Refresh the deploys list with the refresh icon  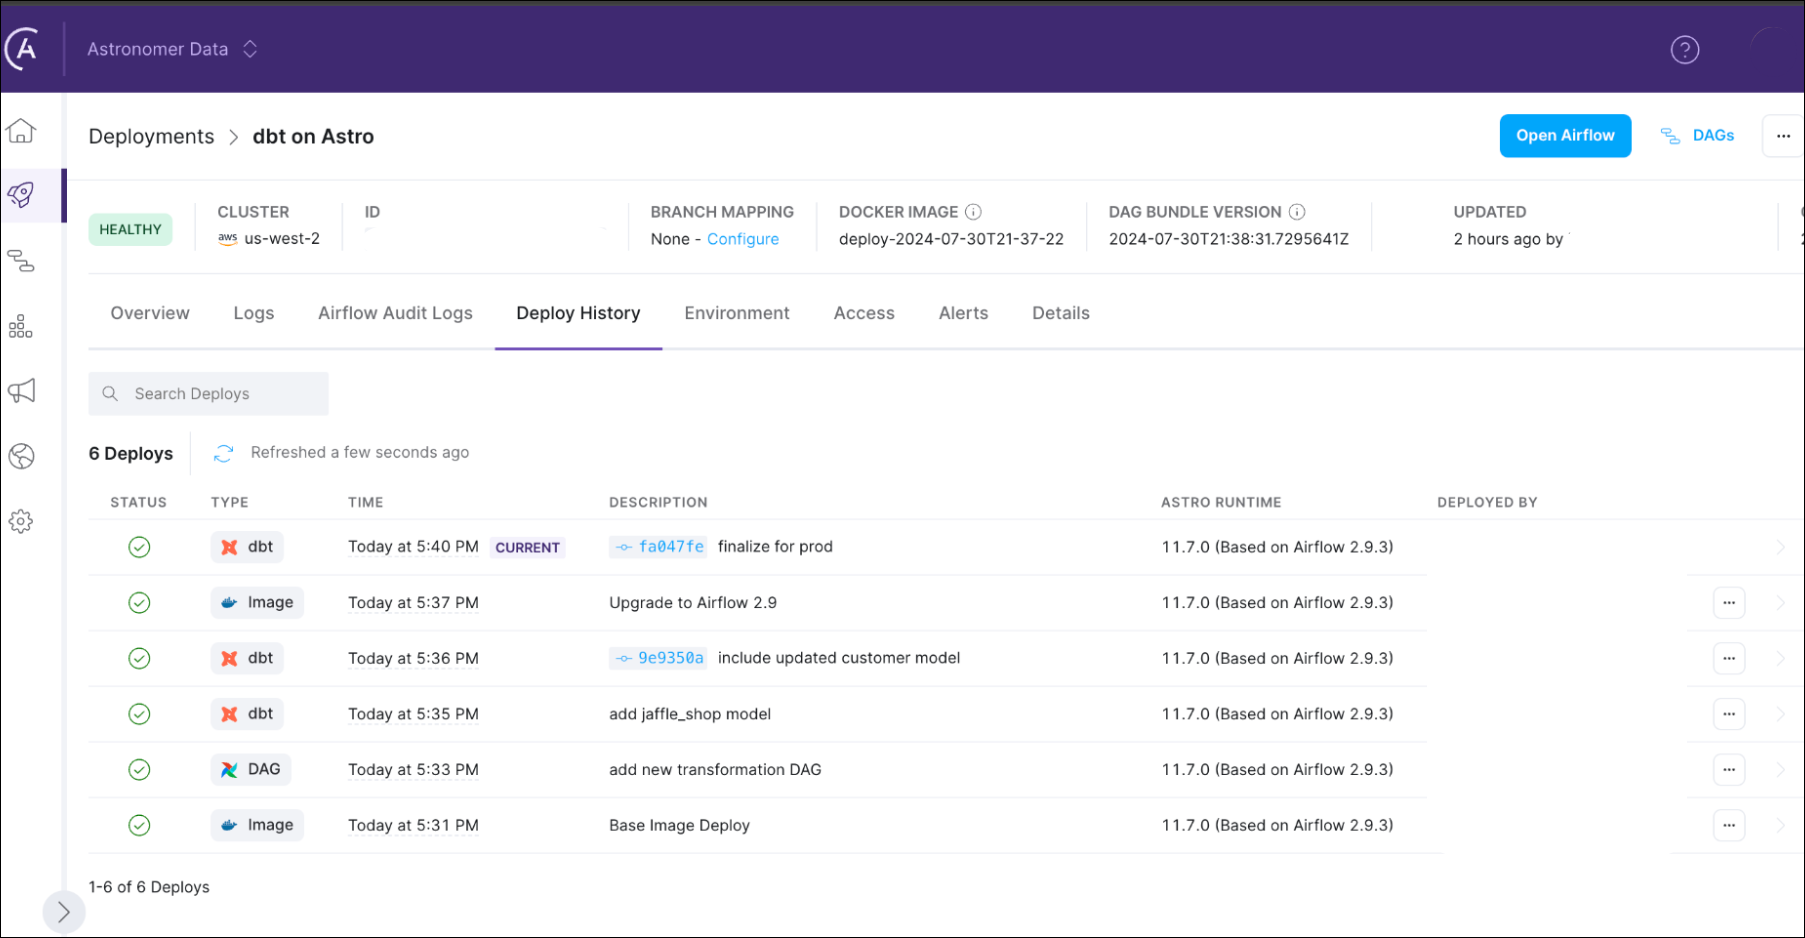click(223, 452)
